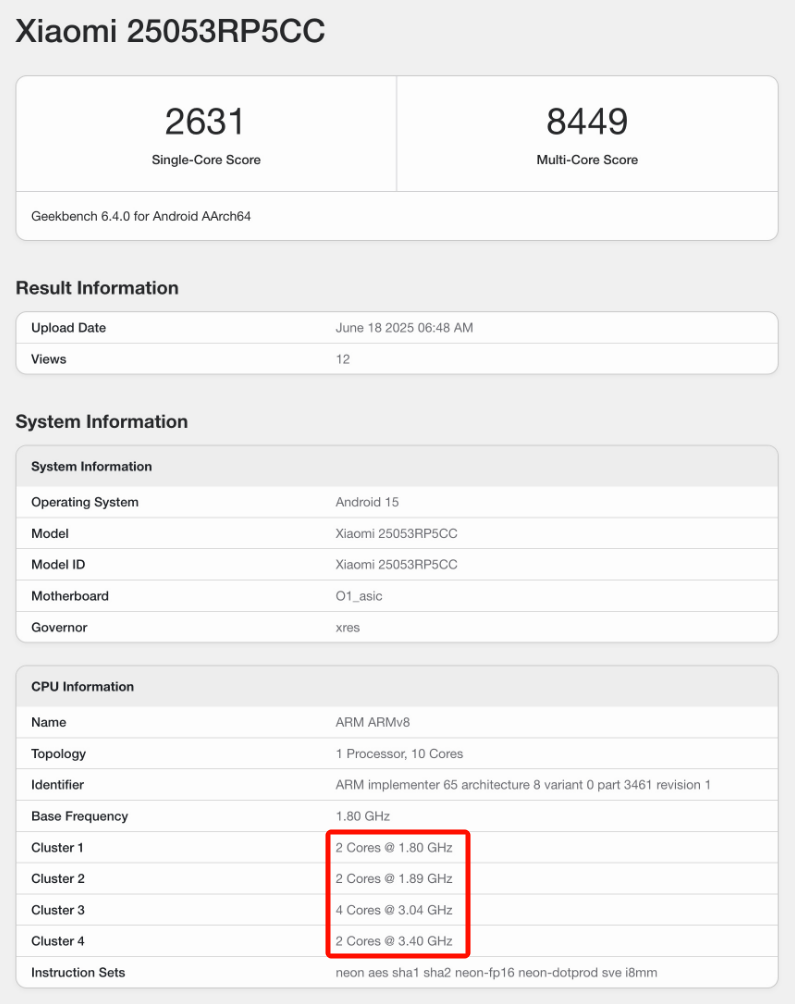This screenshot has width=795, height=1004.
Task: Click the Model ID row label
Action: point(58,564)
